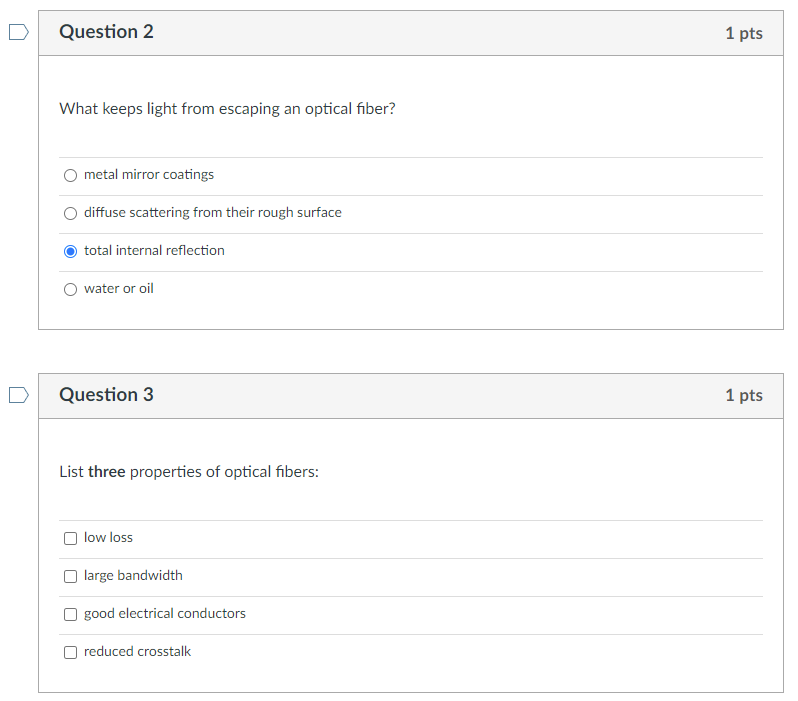Viewport: 798px width, 701px height.
Task: Click the 'Question 2' heading
Action: [x=106, y=32]
